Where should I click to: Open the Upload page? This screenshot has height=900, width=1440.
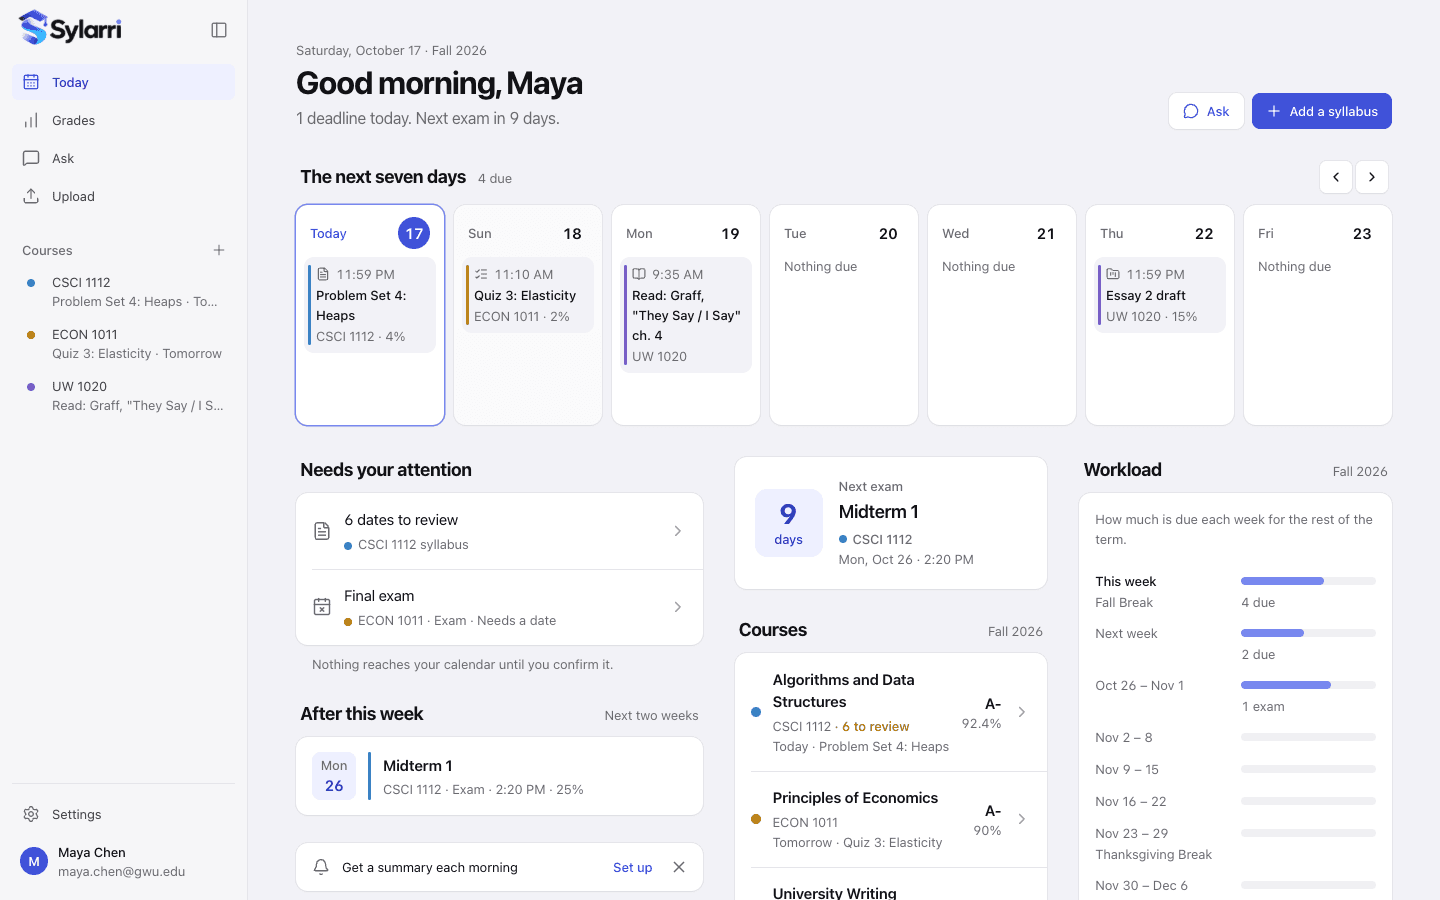click(124, 196)
